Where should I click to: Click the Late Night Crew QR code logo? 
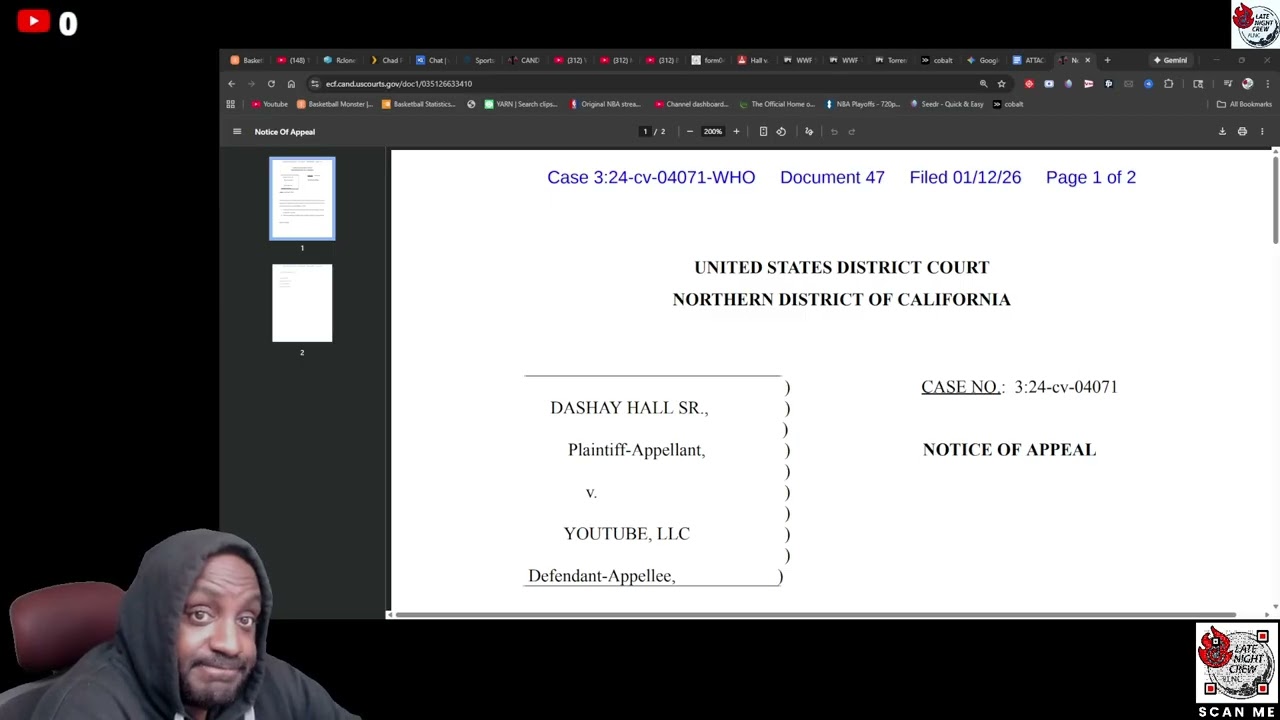(x=1236, y=664)
